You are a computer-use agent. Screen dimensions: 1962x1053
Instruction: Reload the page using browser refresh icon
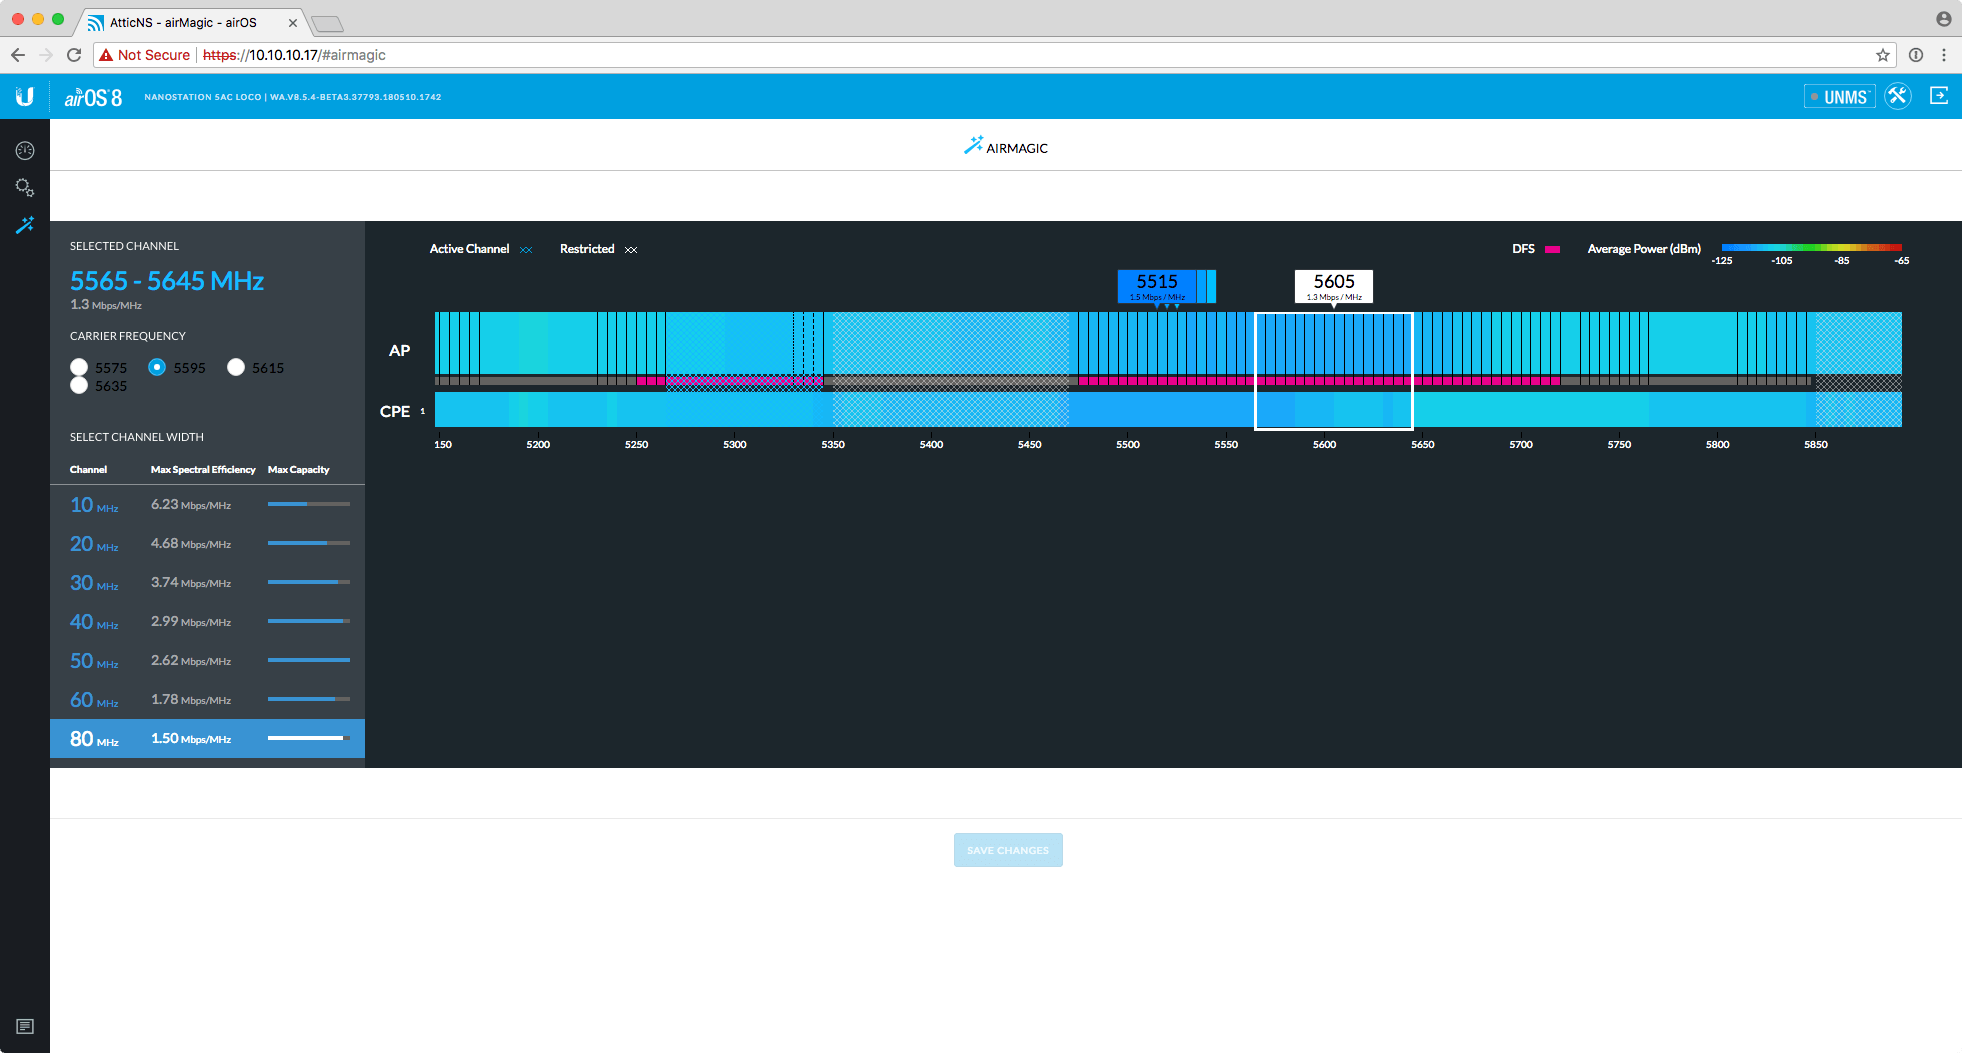point(74,55)
